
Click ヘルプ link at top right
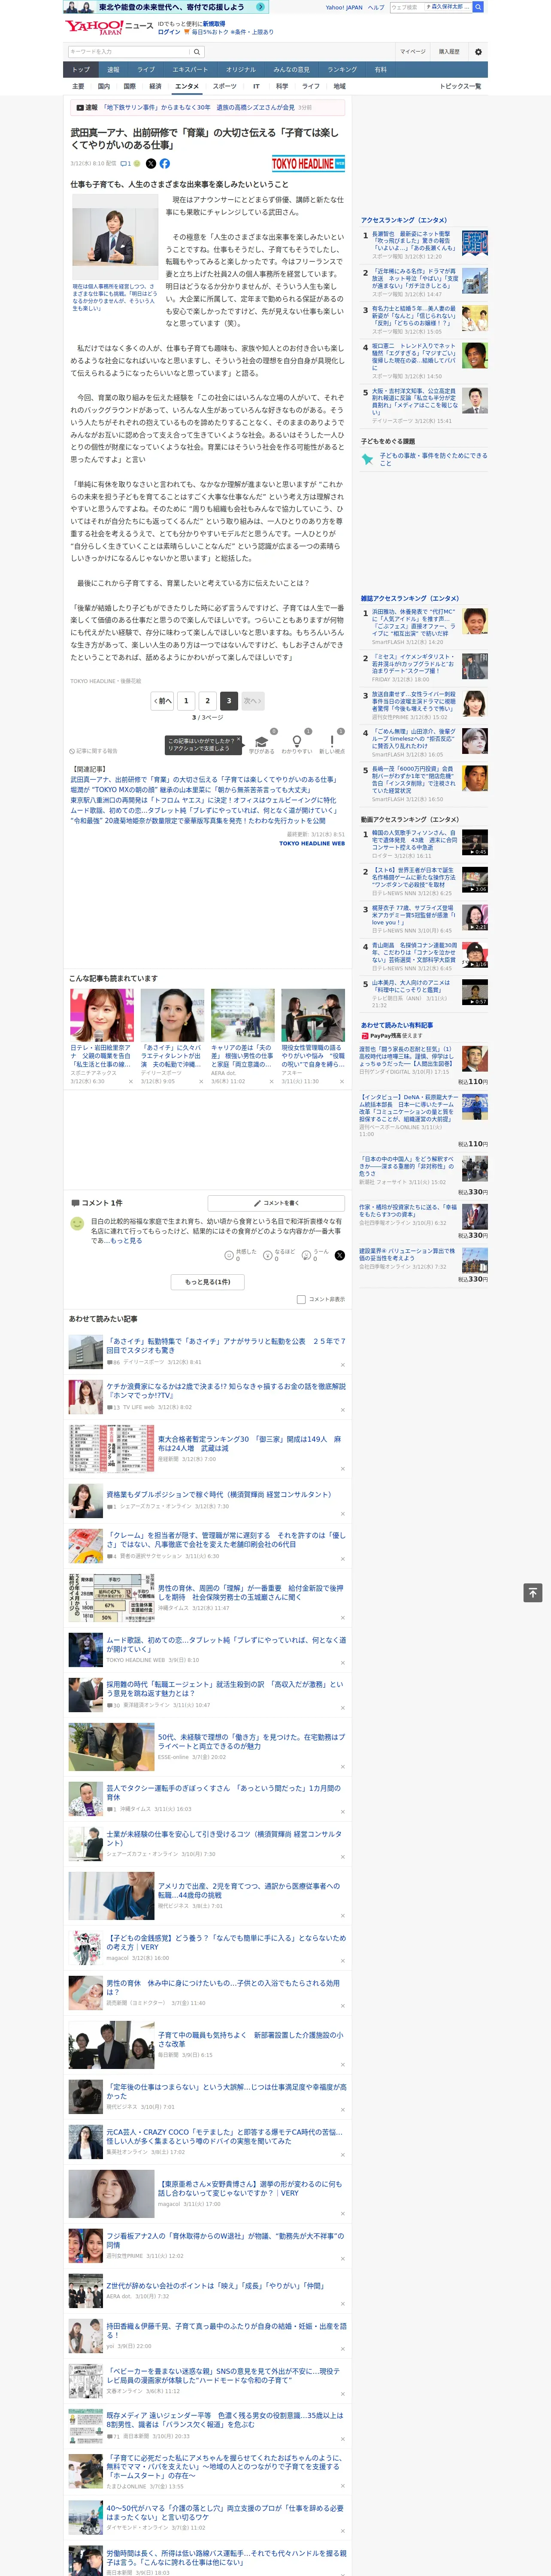click(x=376, y=7)
